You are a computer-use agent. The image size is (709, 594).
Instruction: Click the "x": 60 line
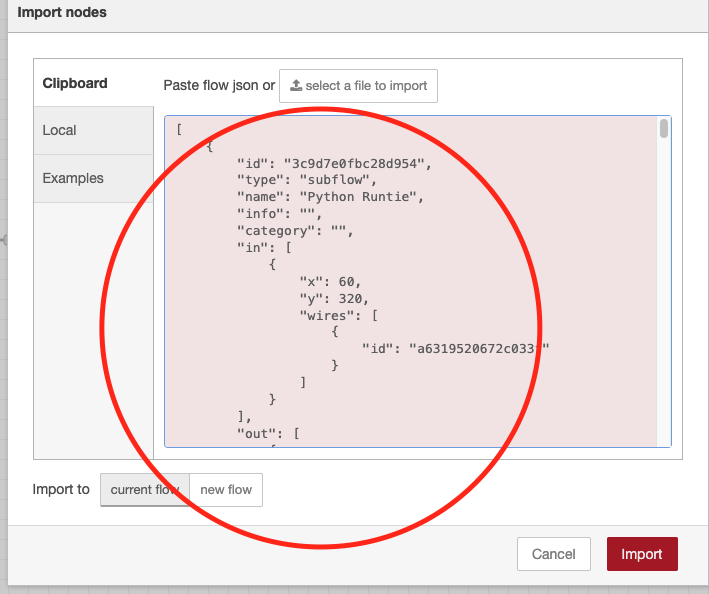click(x=330, y=282)
